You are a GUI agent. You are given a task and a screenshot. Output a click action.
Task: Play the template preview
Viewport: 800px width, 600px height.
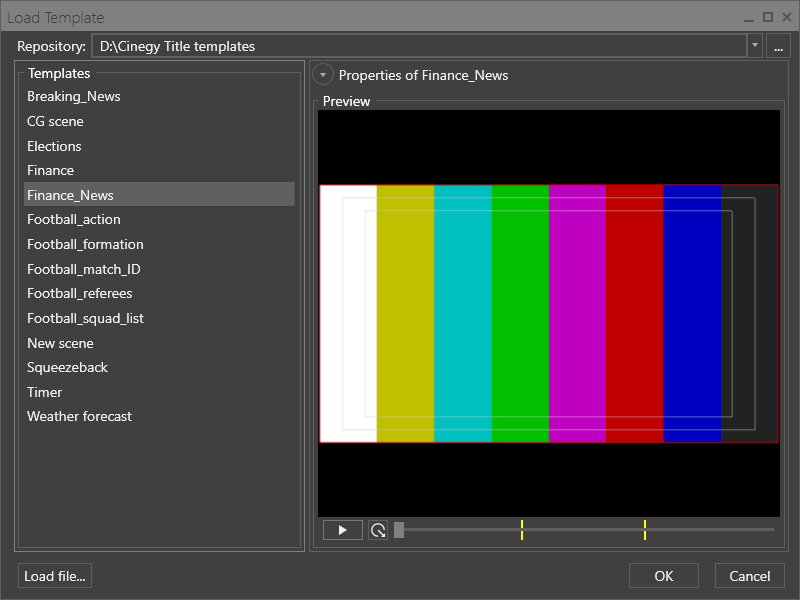[342, 530]
